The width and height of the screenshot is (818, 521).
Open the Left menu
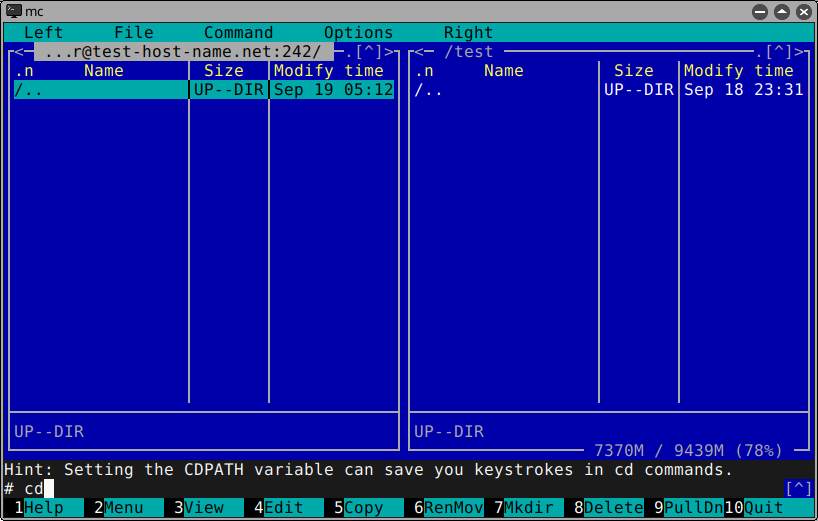(x=43, y=32)
